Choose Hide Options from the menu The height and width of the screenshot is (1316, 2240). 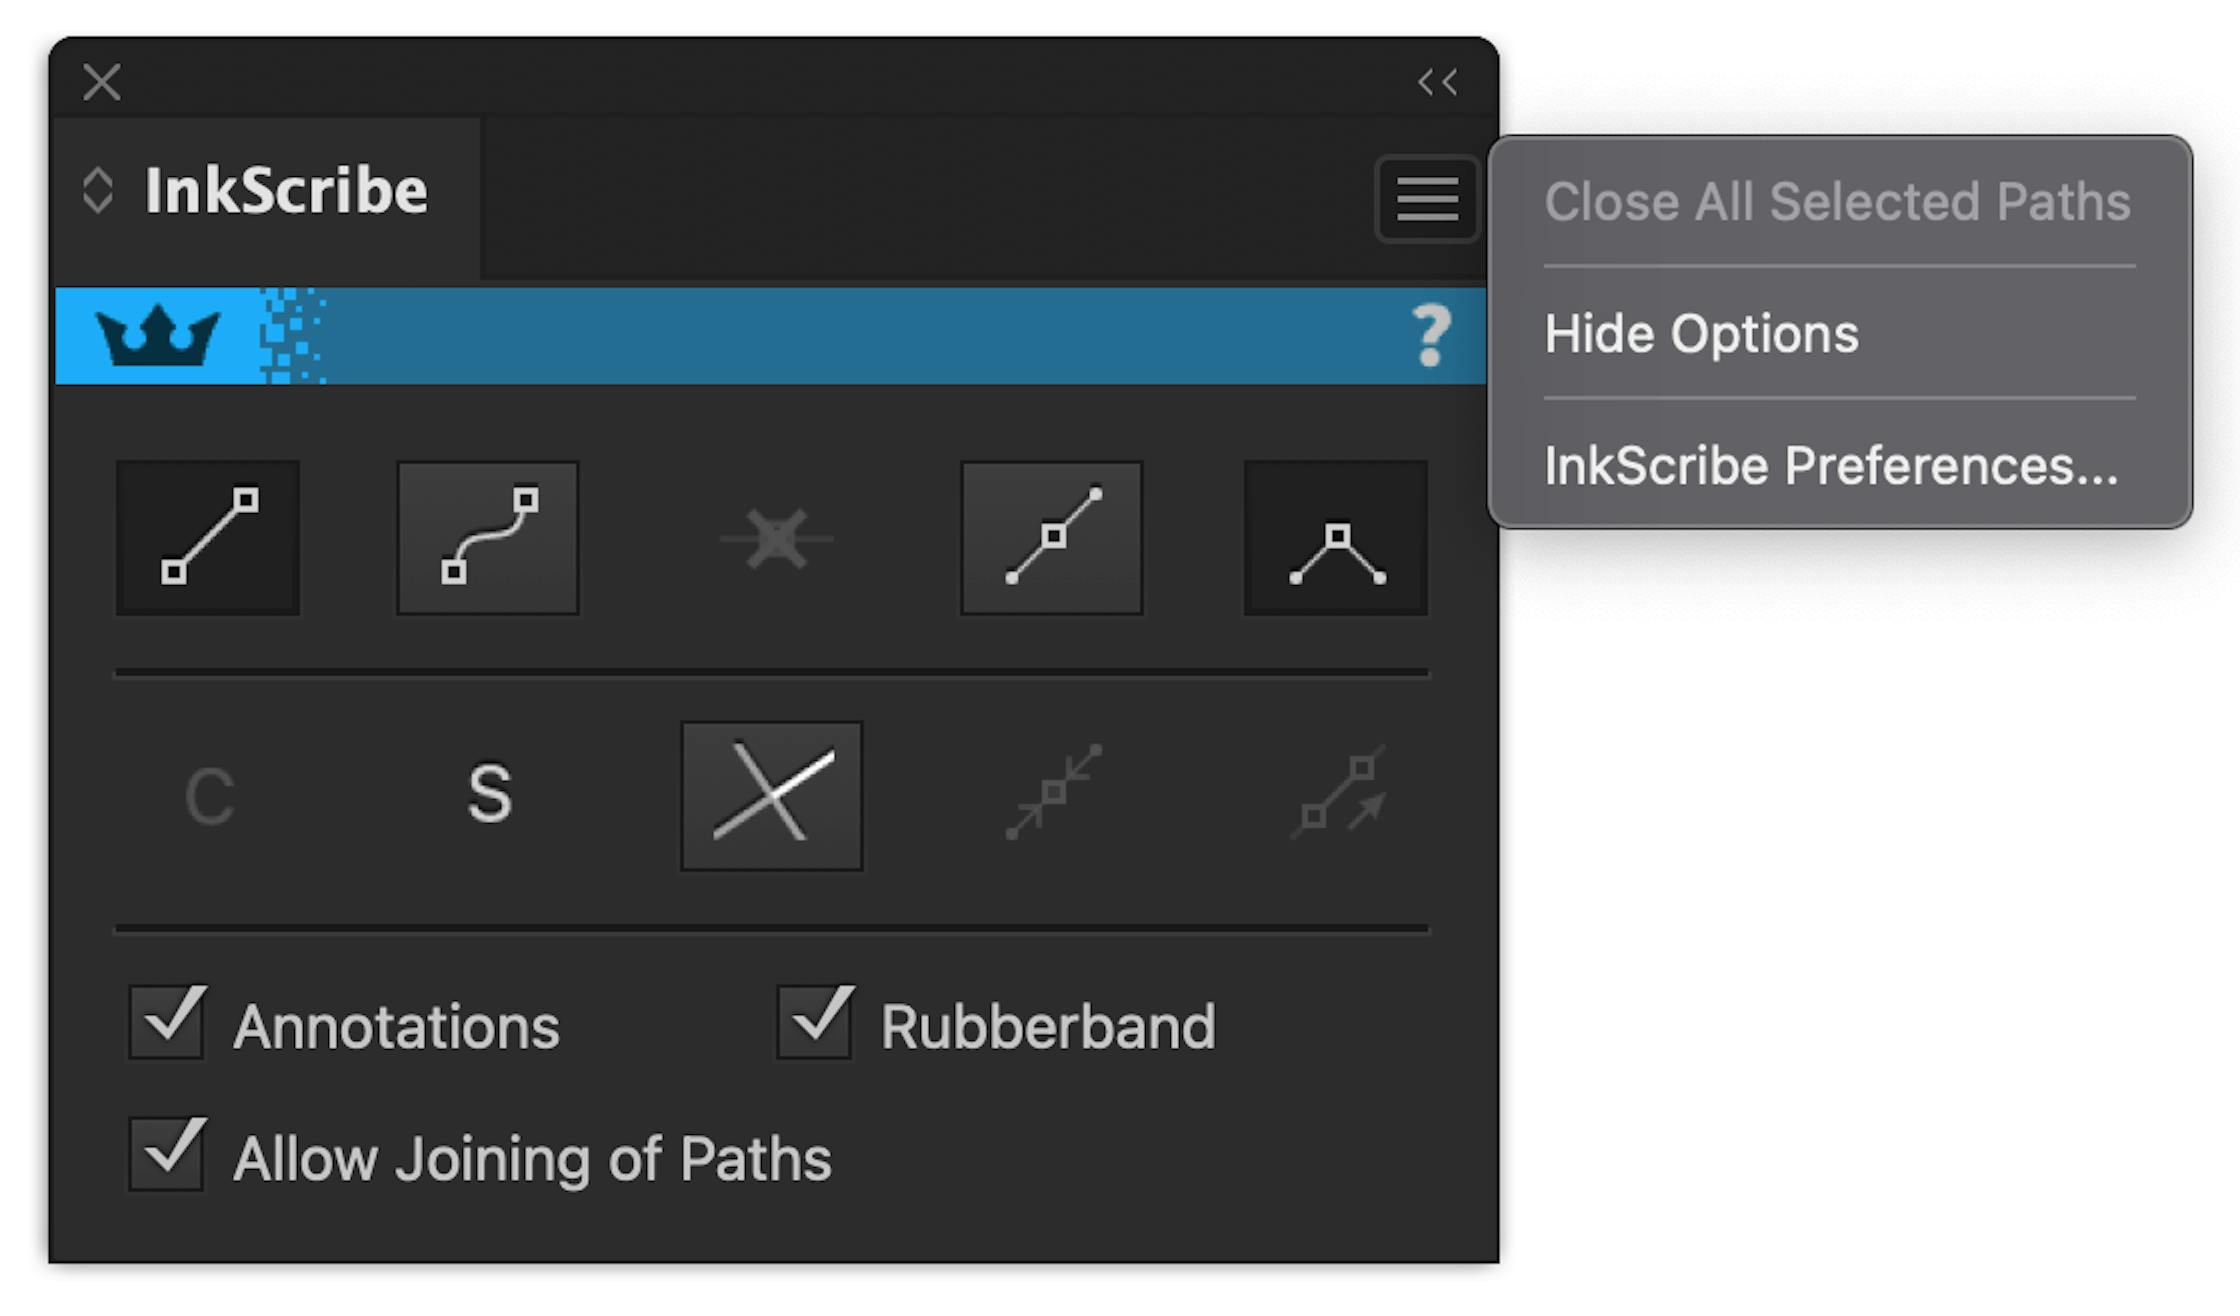point(1702,334)
